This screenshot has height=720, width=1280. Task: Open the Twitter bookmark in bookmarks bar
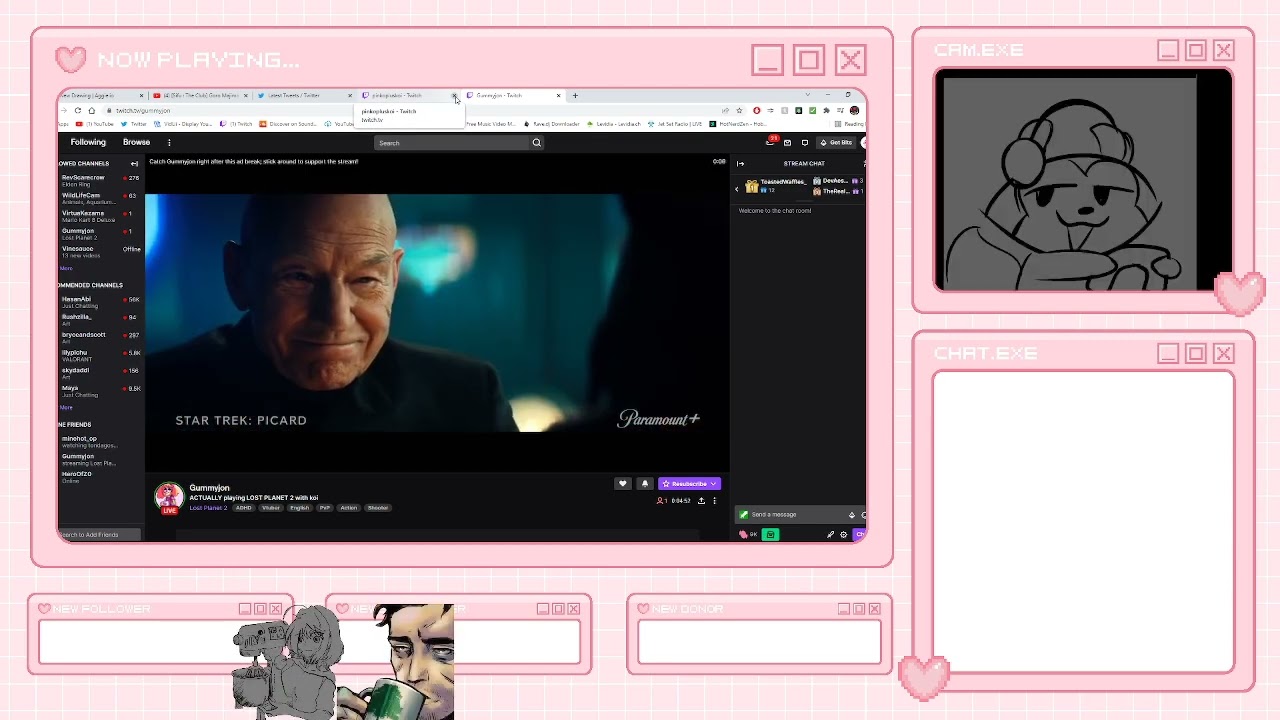pyautogui.click(x=135, y=124)
